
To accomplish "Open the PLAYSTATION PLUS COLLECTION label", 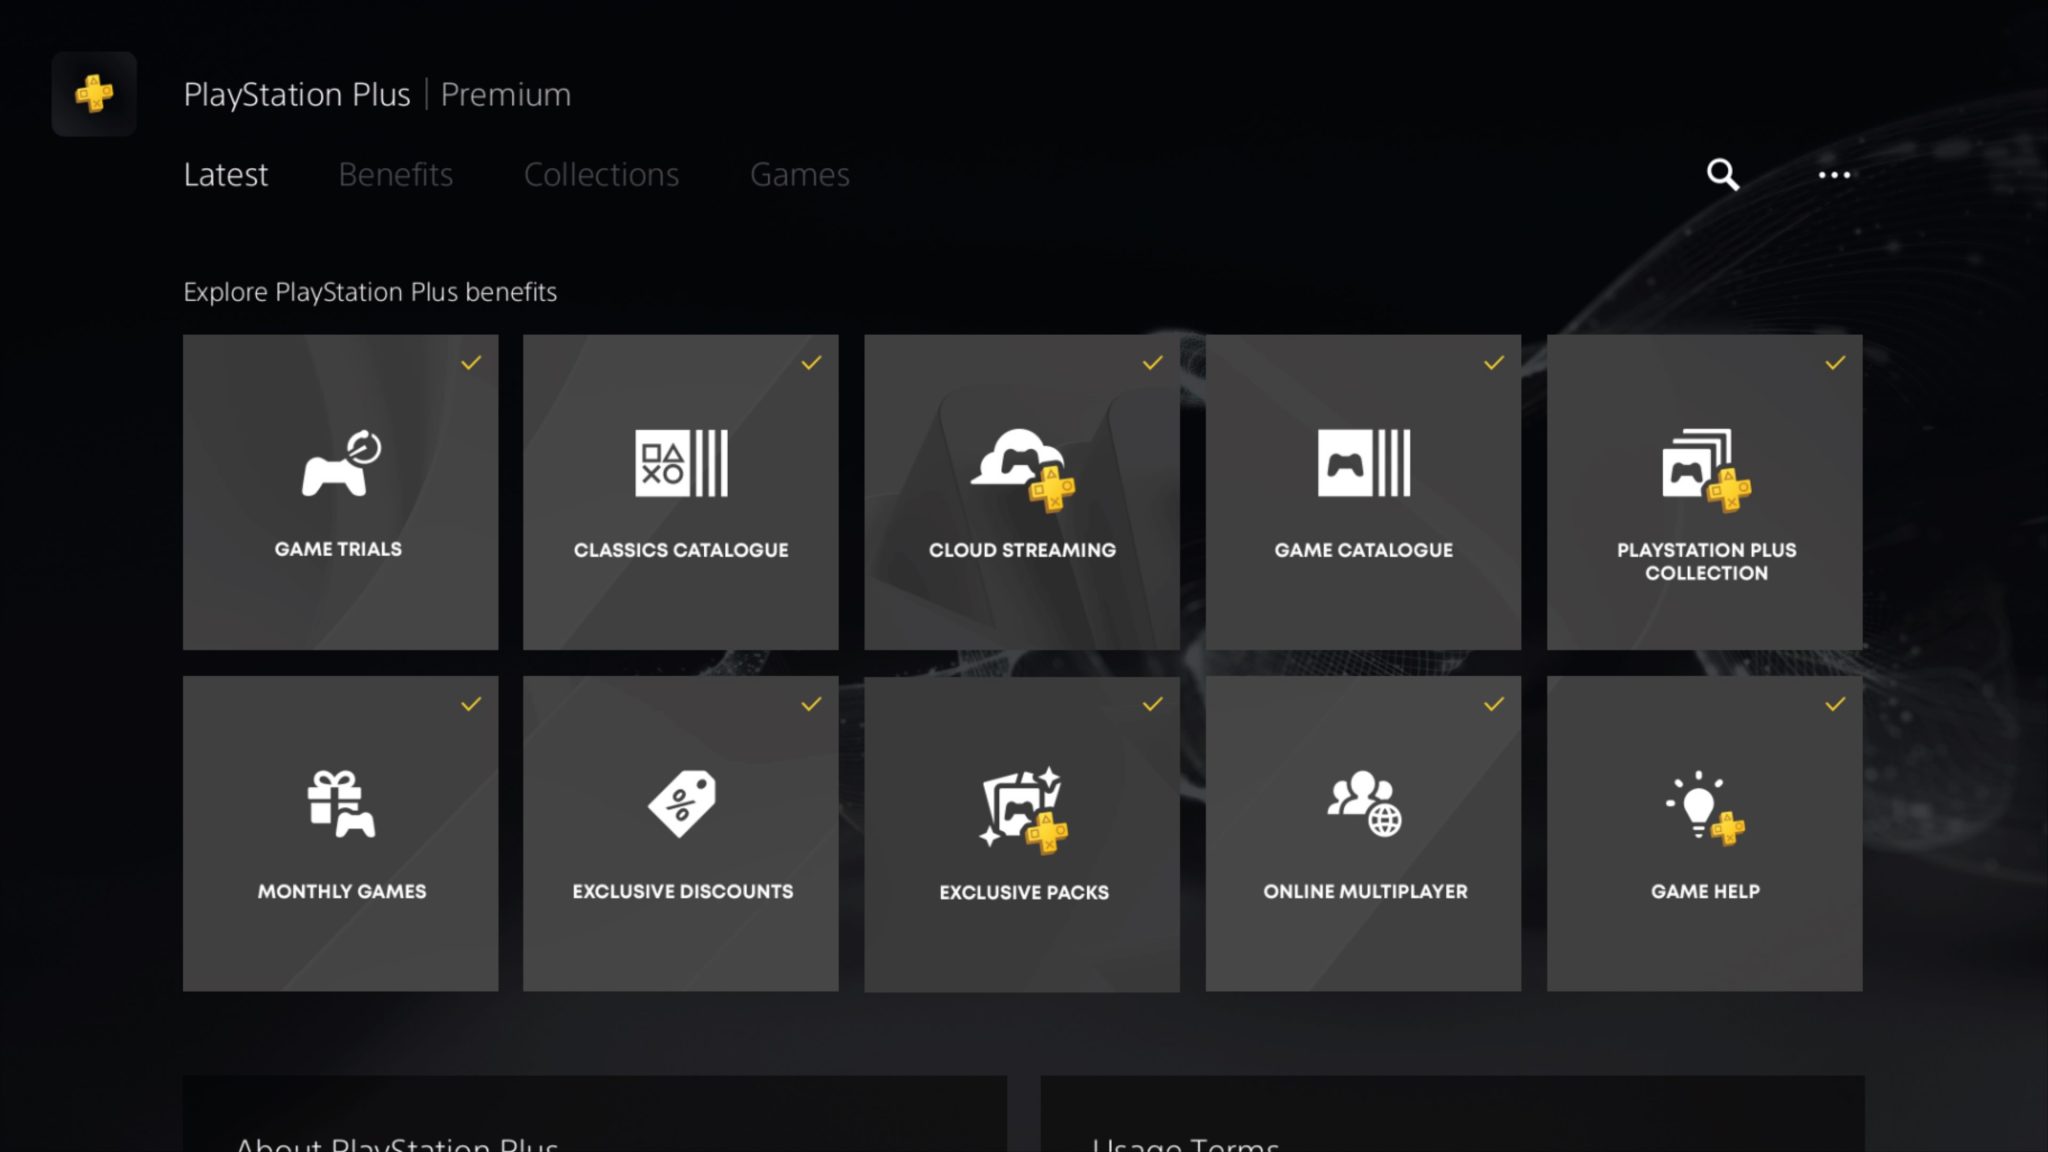I will [1706, 561].
